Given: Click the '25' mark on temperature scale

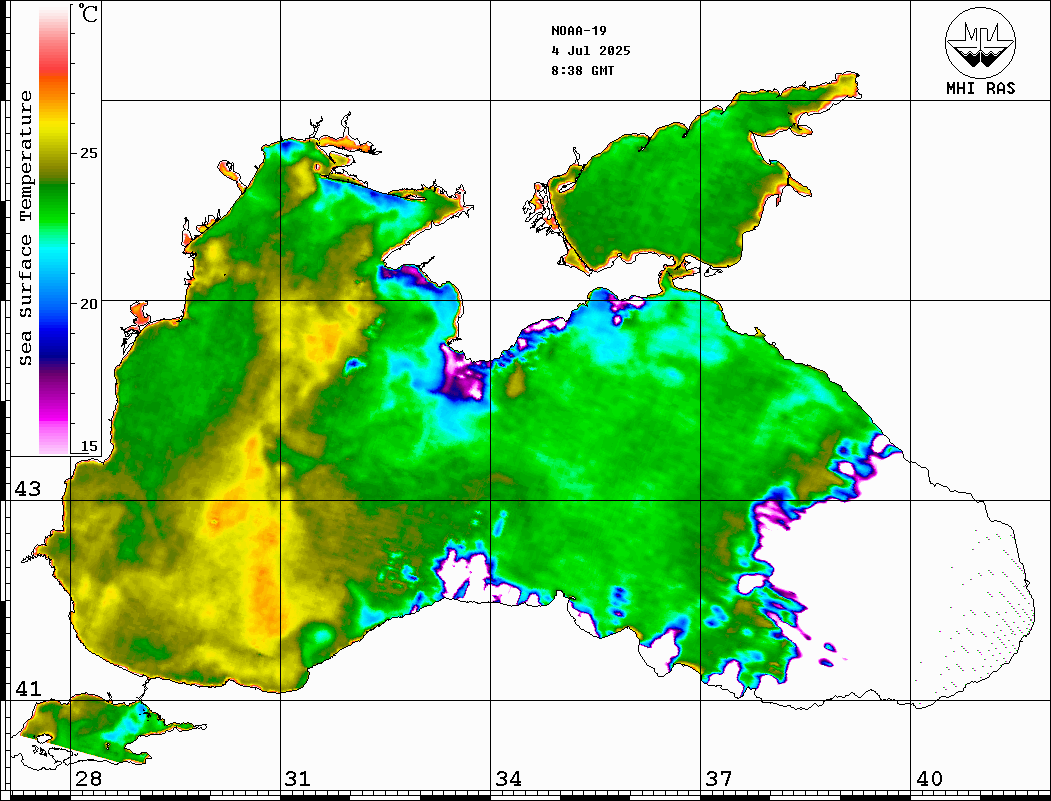Looking at the screenshot, I should [x=88, y=153].
